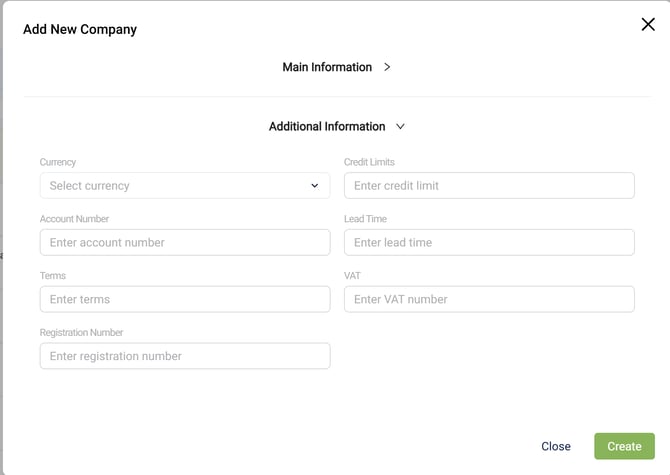Click the Currency field label

[58, 162]
